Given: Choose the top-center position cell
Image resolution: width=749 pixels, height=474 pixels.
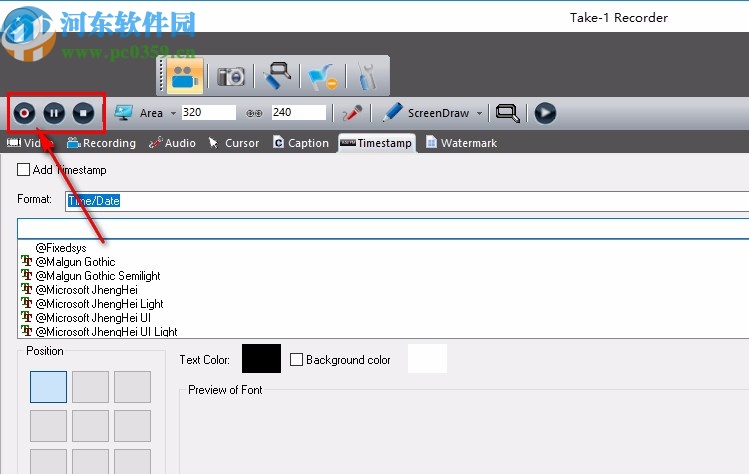Looking at the screenshot, I should [90, 387].
